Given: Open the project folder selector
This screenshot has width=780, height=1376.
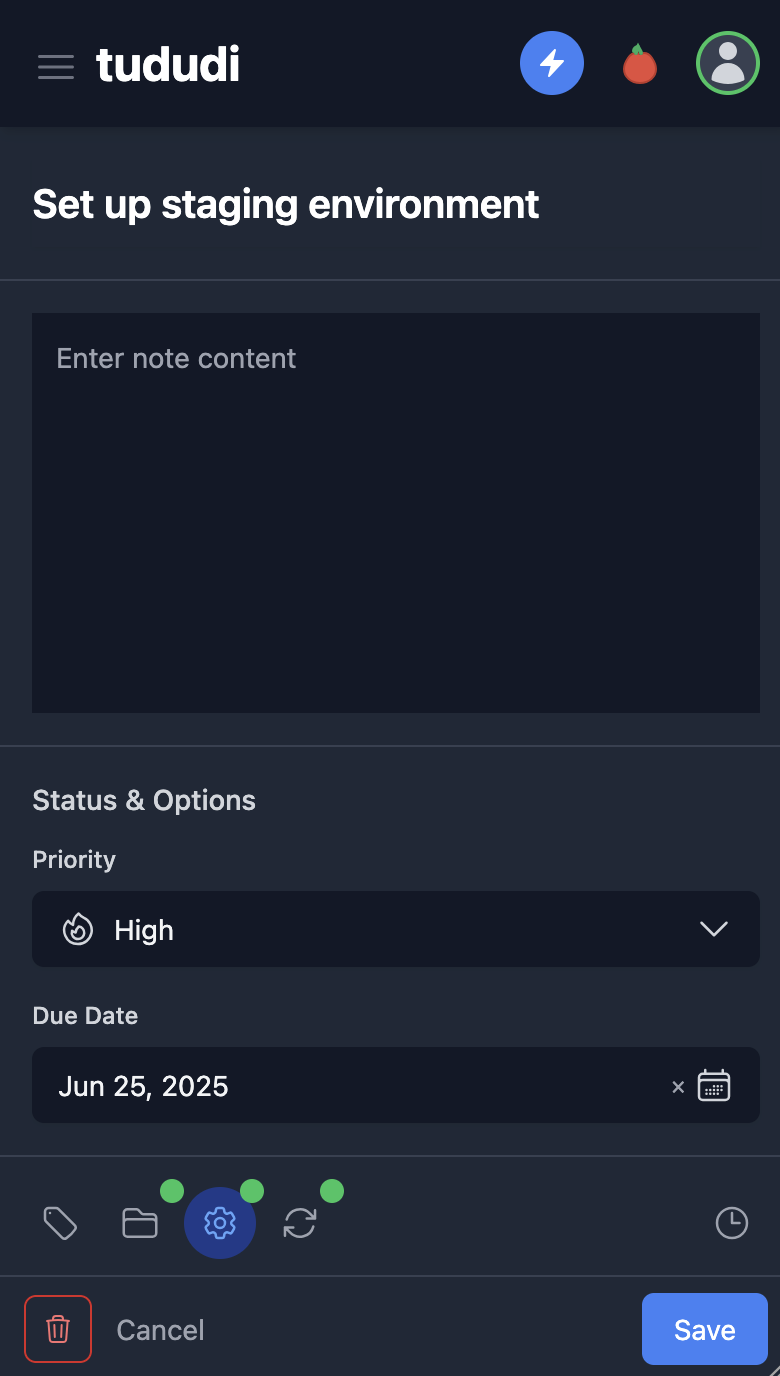Looking at the screenshot, I should pyautogui.click(x=140, y=1222).
